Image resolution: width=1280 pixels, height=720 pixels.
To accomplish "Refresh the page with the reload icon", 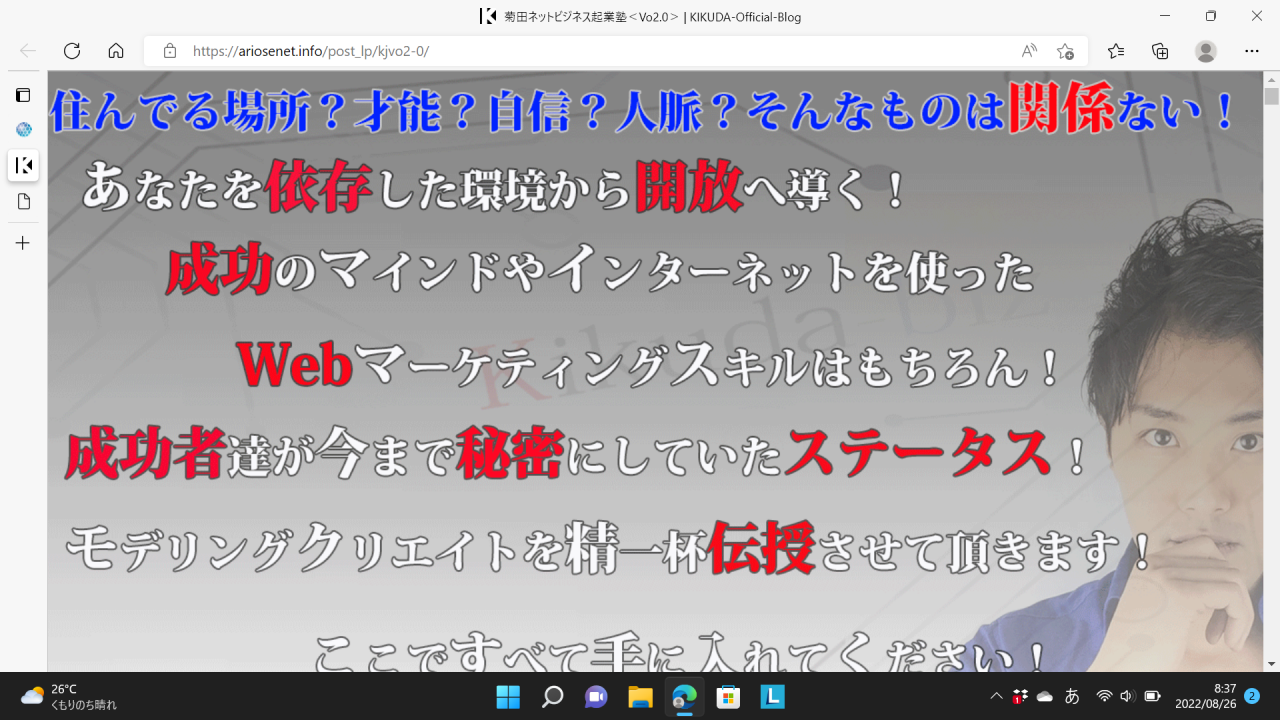I will point(72,51).
